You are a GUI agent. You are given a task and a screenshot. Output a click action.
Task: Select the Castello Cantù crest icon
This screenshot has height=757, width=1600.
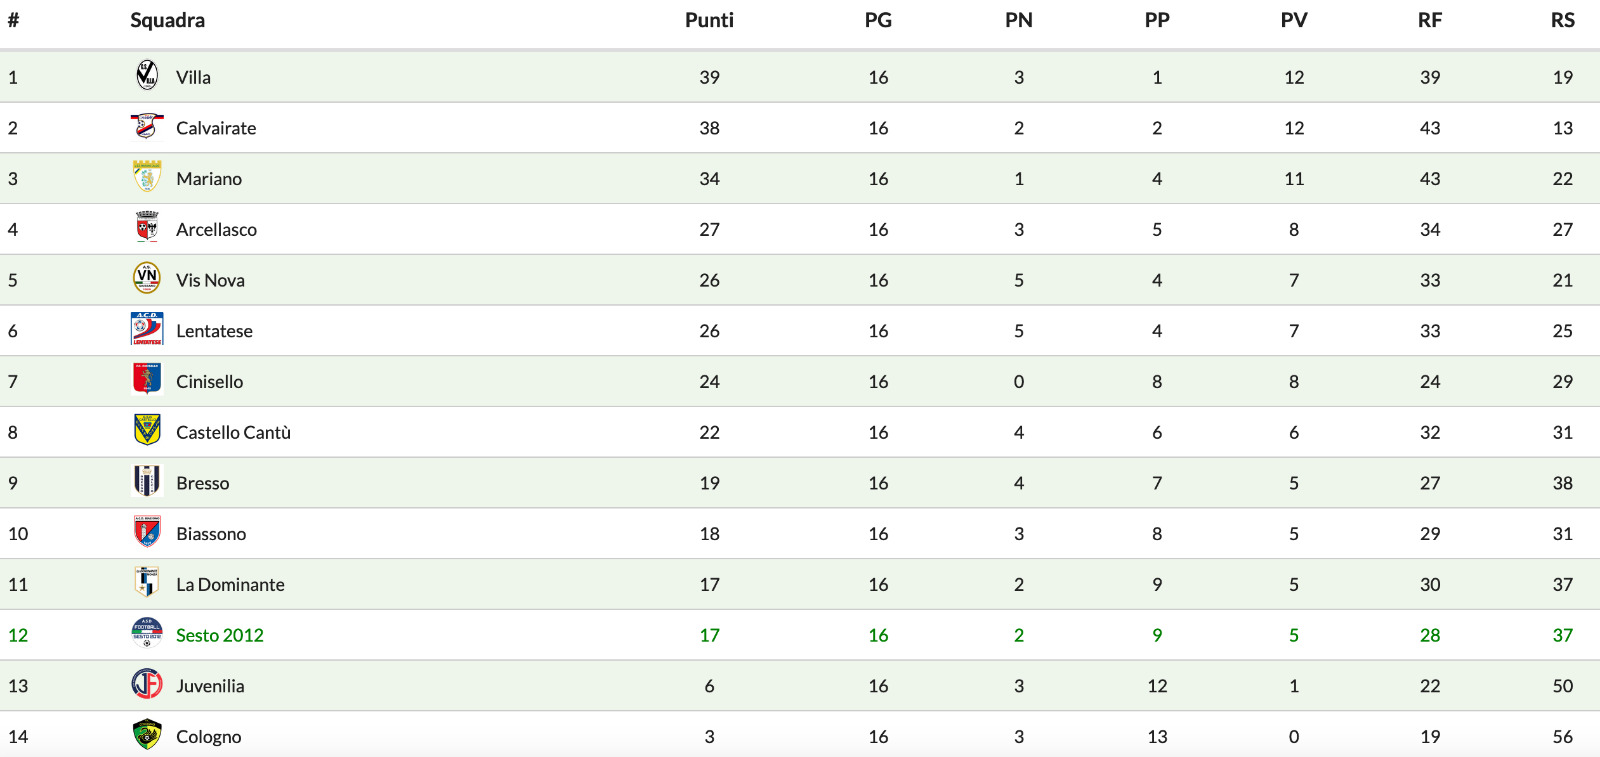coord(147,431)
